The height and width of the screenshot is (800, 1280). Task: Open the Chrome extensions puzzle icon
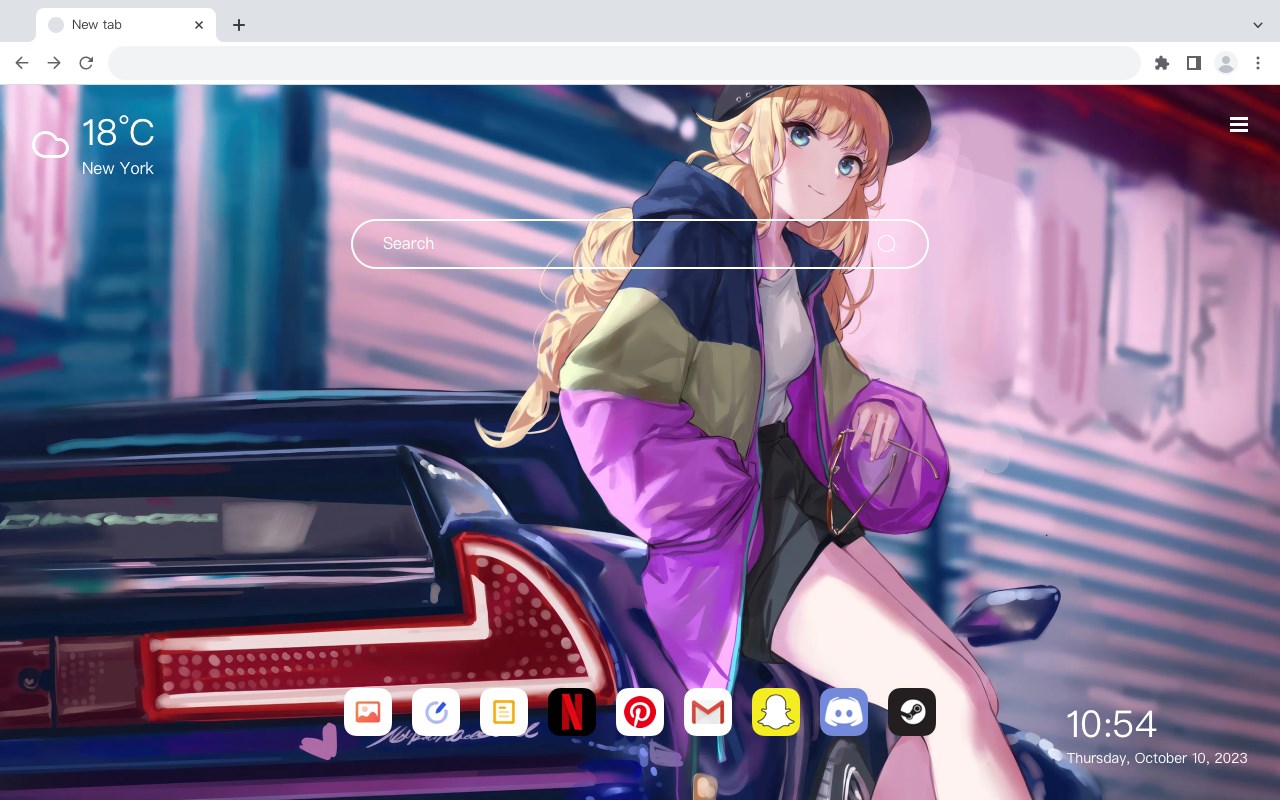(1162, 63)
